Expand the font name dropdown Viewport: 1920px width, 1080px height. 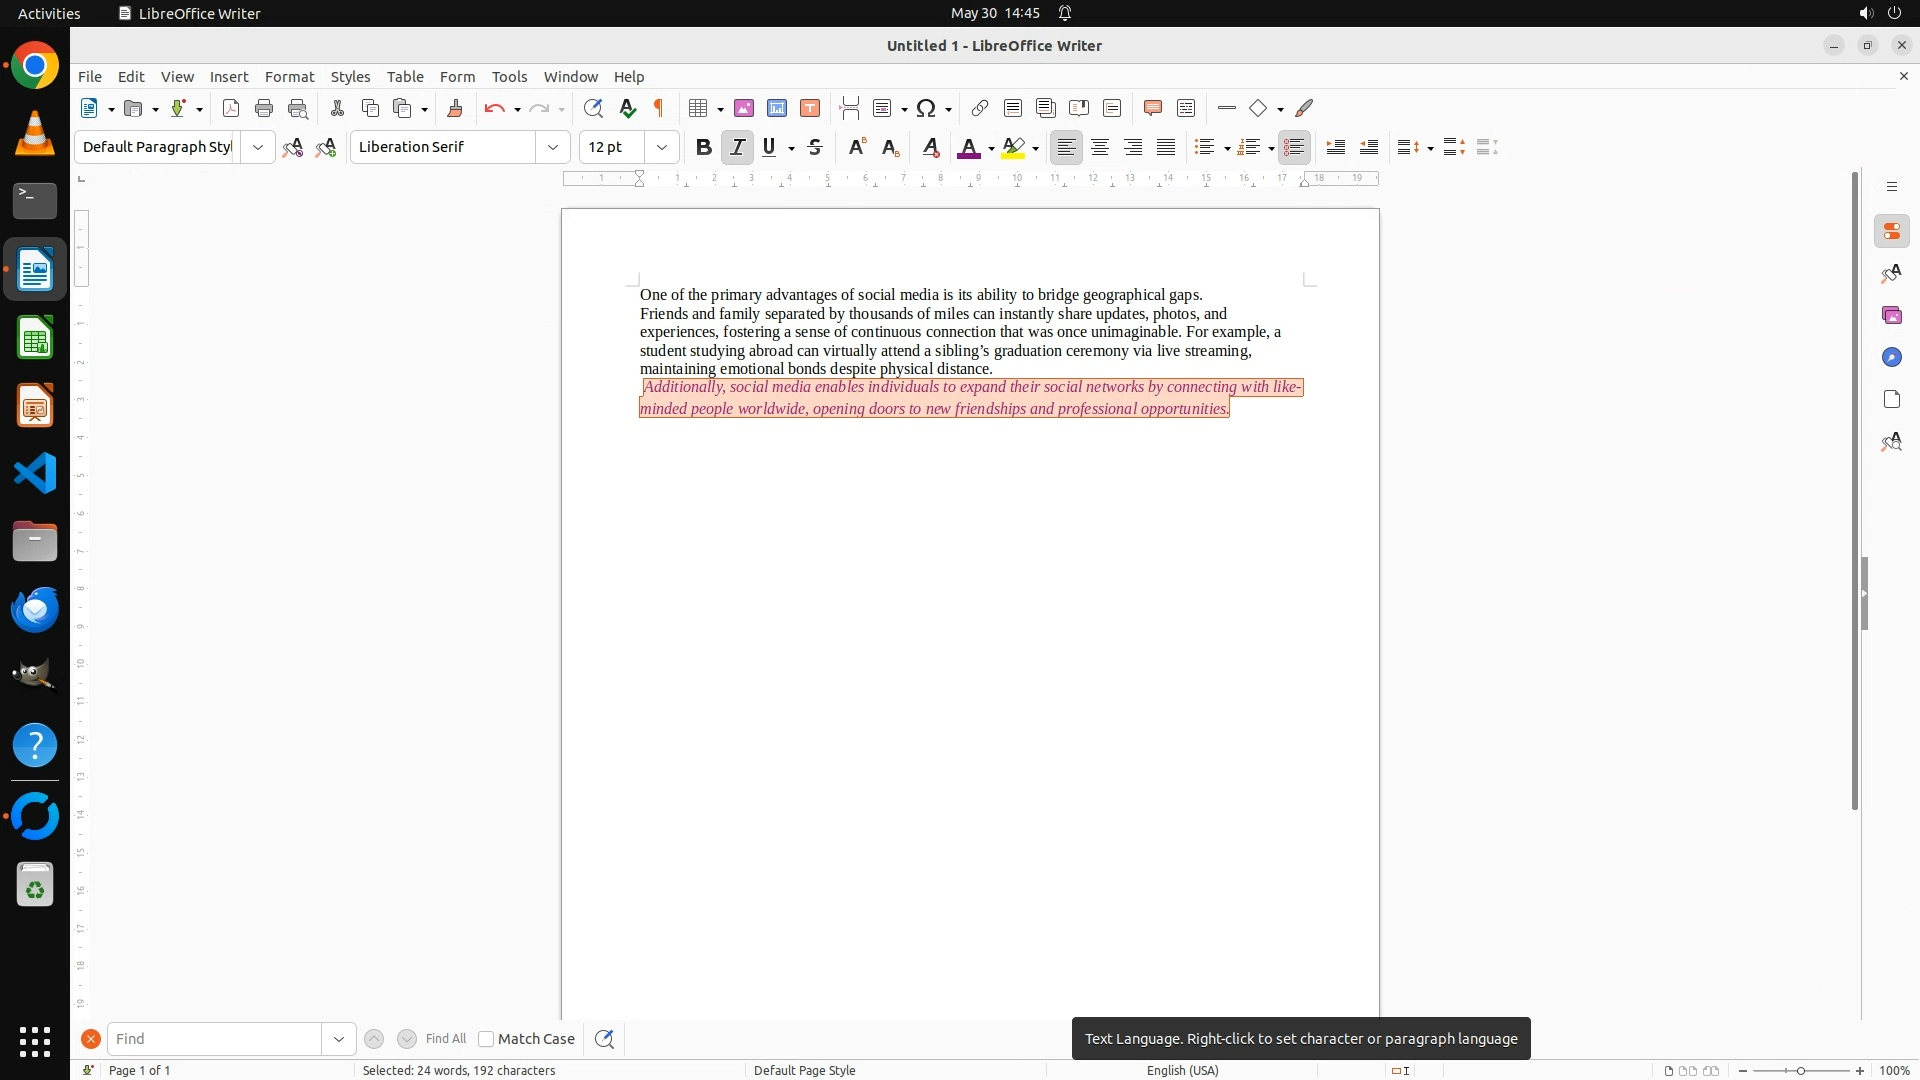(x=552, y=147)
